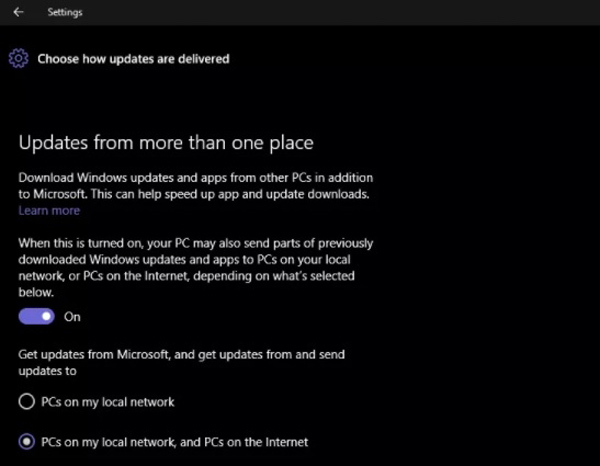The height and width of the screenshot is (466, 600).
Task: Click the label for local network and Internet PCs
Action: pyautogui.click(x=174, y=442)
